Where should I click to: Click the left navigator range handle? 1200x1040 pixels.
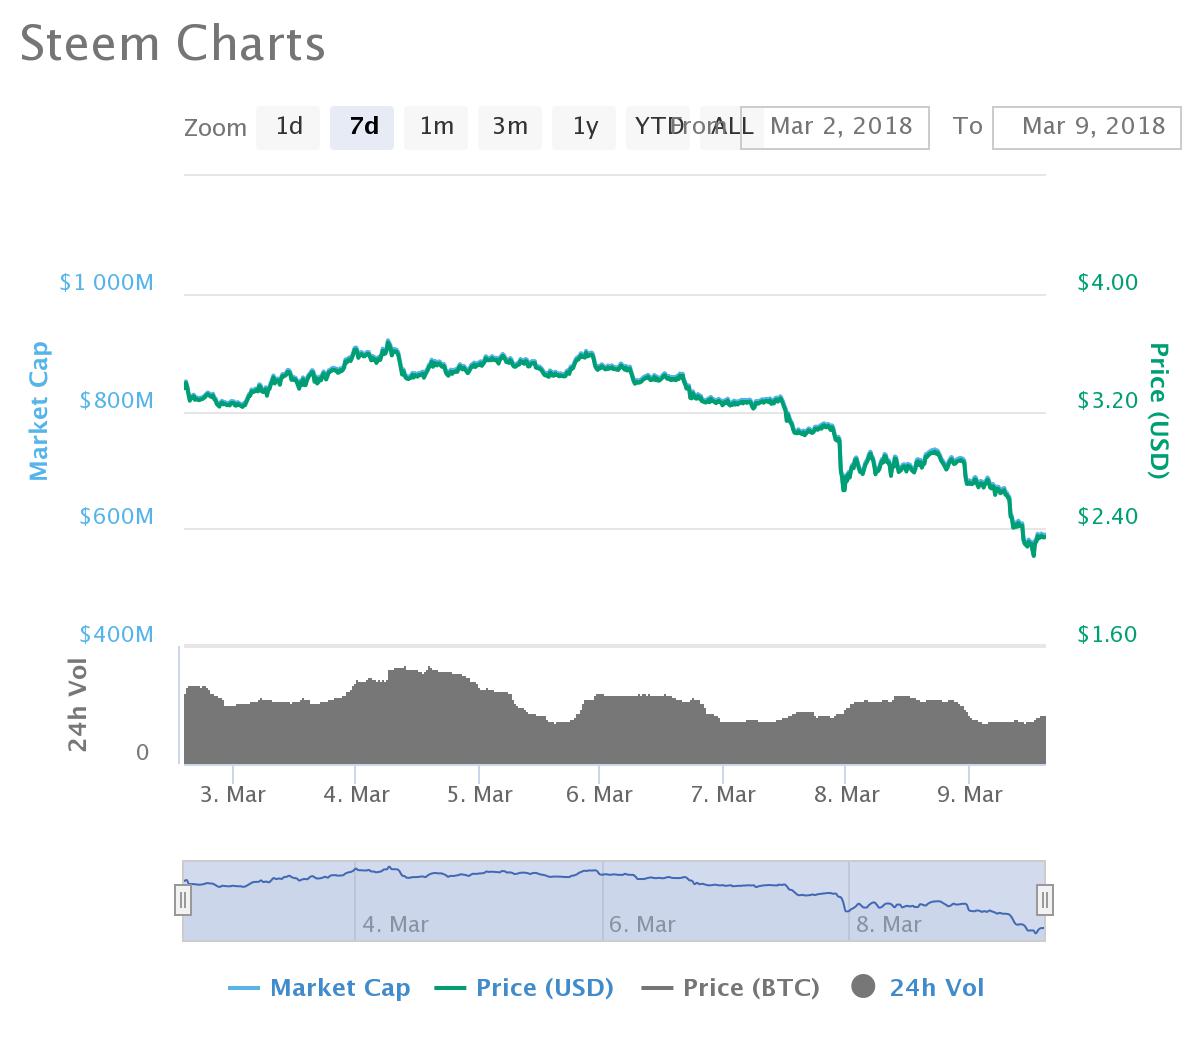click(183, 899)
